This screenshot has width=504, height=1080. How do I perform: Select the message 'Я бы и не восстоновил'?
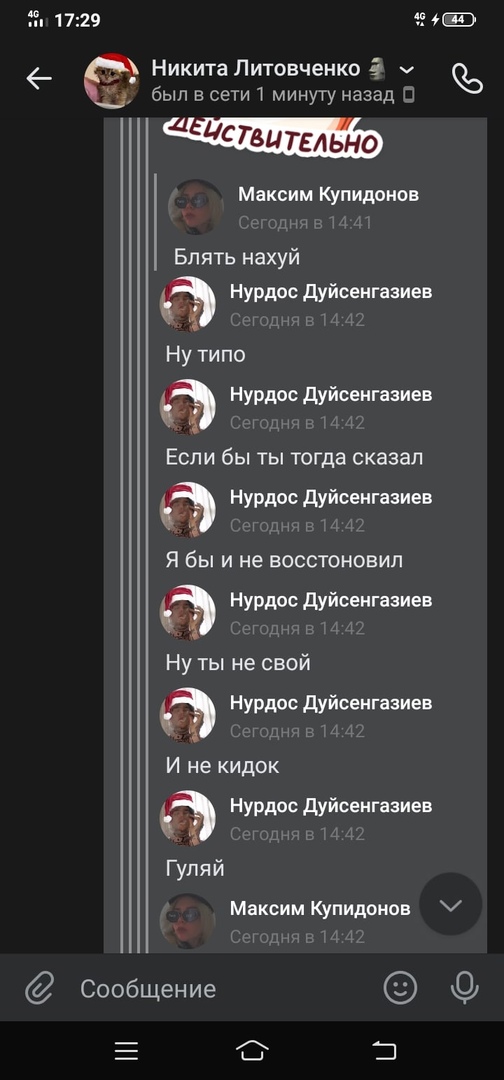284,560
